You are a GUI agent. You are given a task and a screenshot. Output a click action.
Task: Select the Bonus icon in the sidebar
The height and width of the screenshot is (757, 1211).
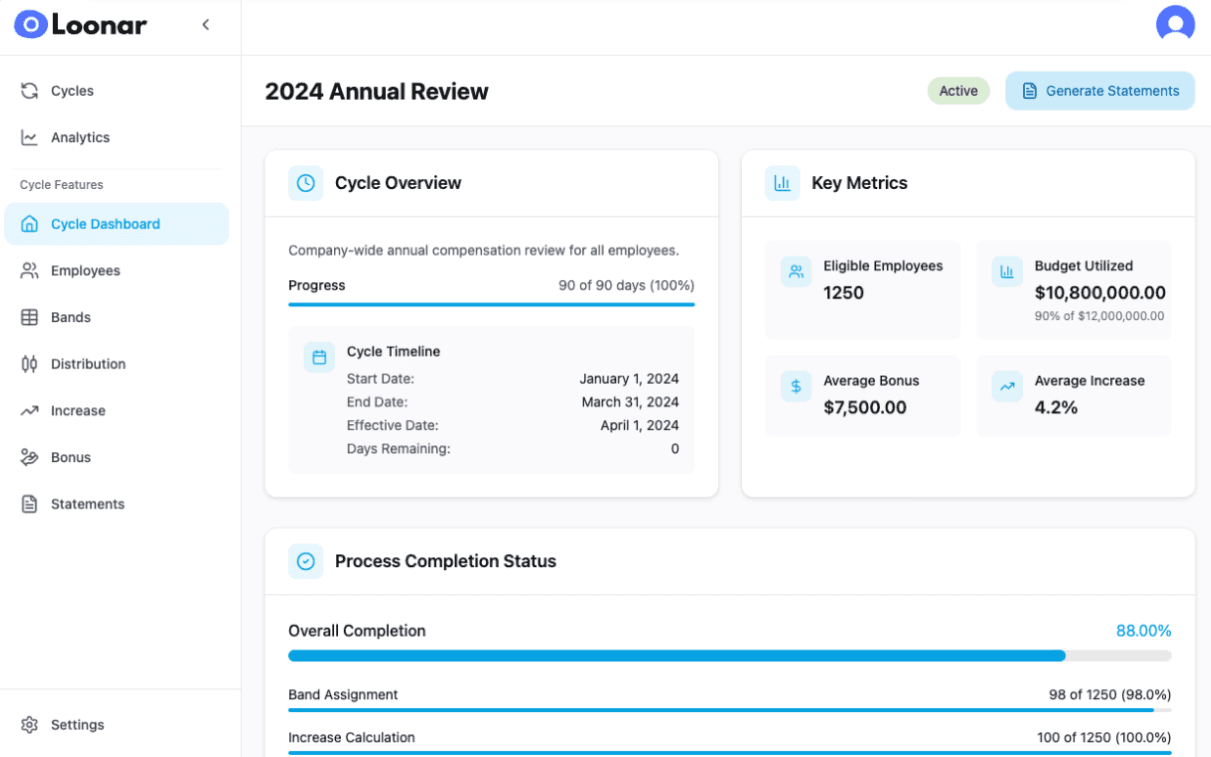[29, 457]
